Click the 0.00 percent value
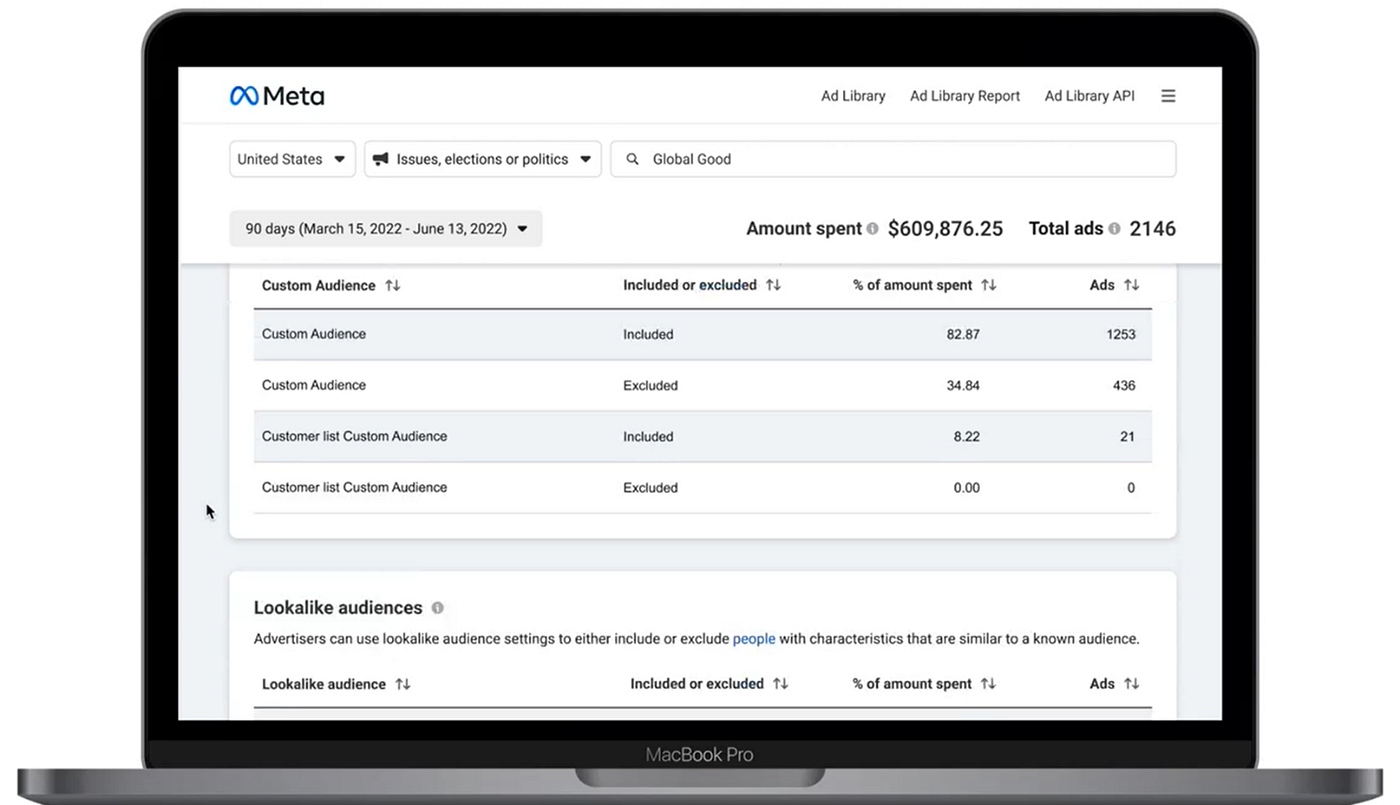 tap(967, 487)
